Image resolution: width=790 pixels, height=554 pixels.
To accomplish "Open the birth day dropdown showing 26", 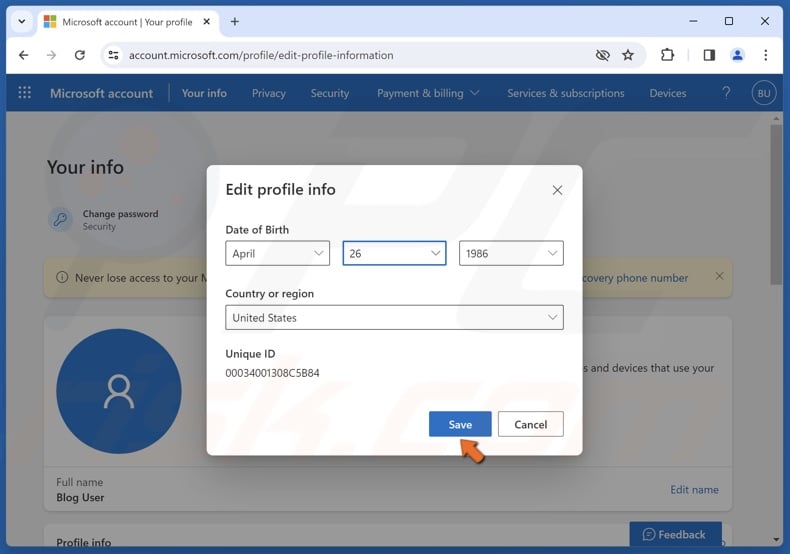I will click(394, 253).
